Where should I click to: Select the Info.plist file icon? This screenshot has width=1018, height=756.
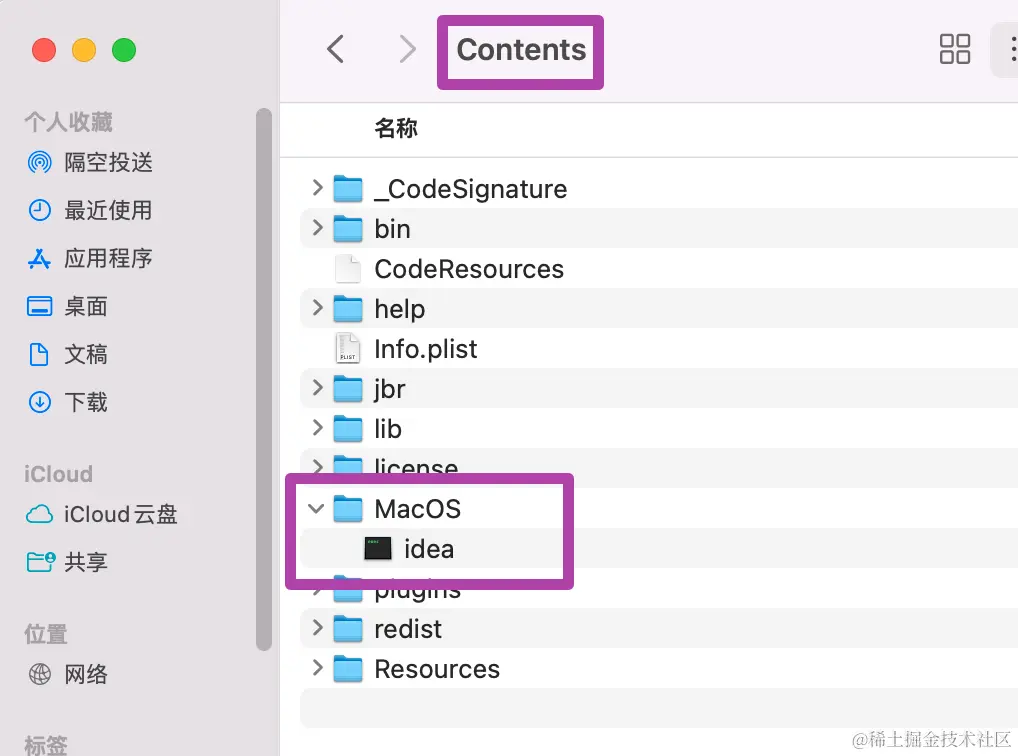click(348, 348)
